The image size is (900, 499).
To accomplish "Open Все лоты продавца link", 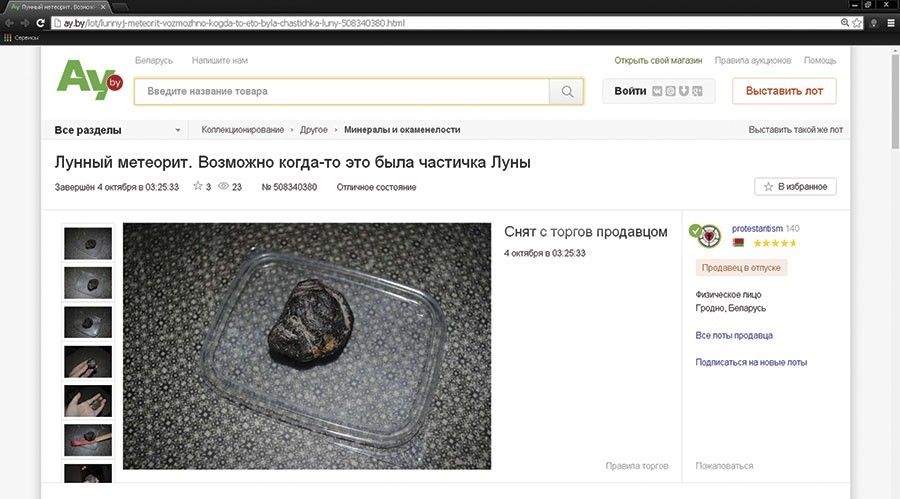I will point(734,335).
